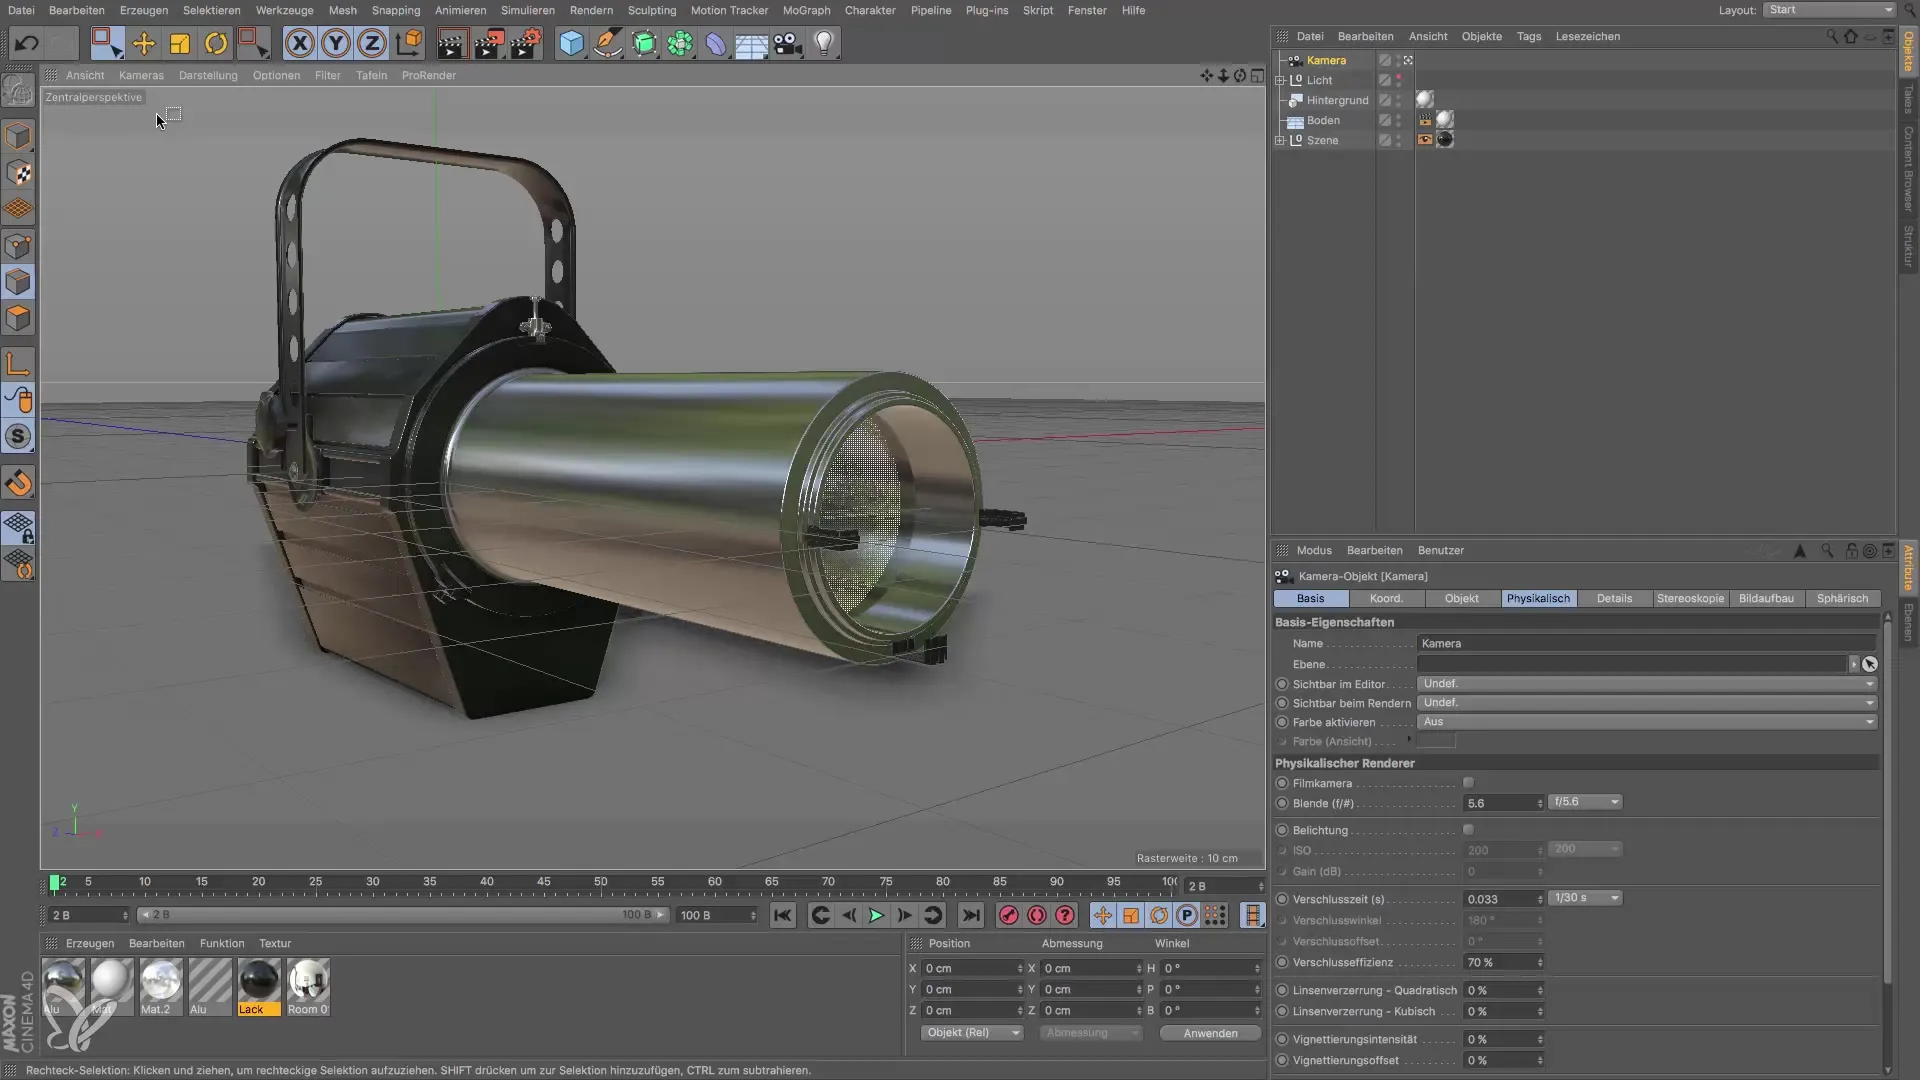This screenshot has width=1920, height=1080.
Task: Open material manager Erzeugen menu
Action: 90,943
